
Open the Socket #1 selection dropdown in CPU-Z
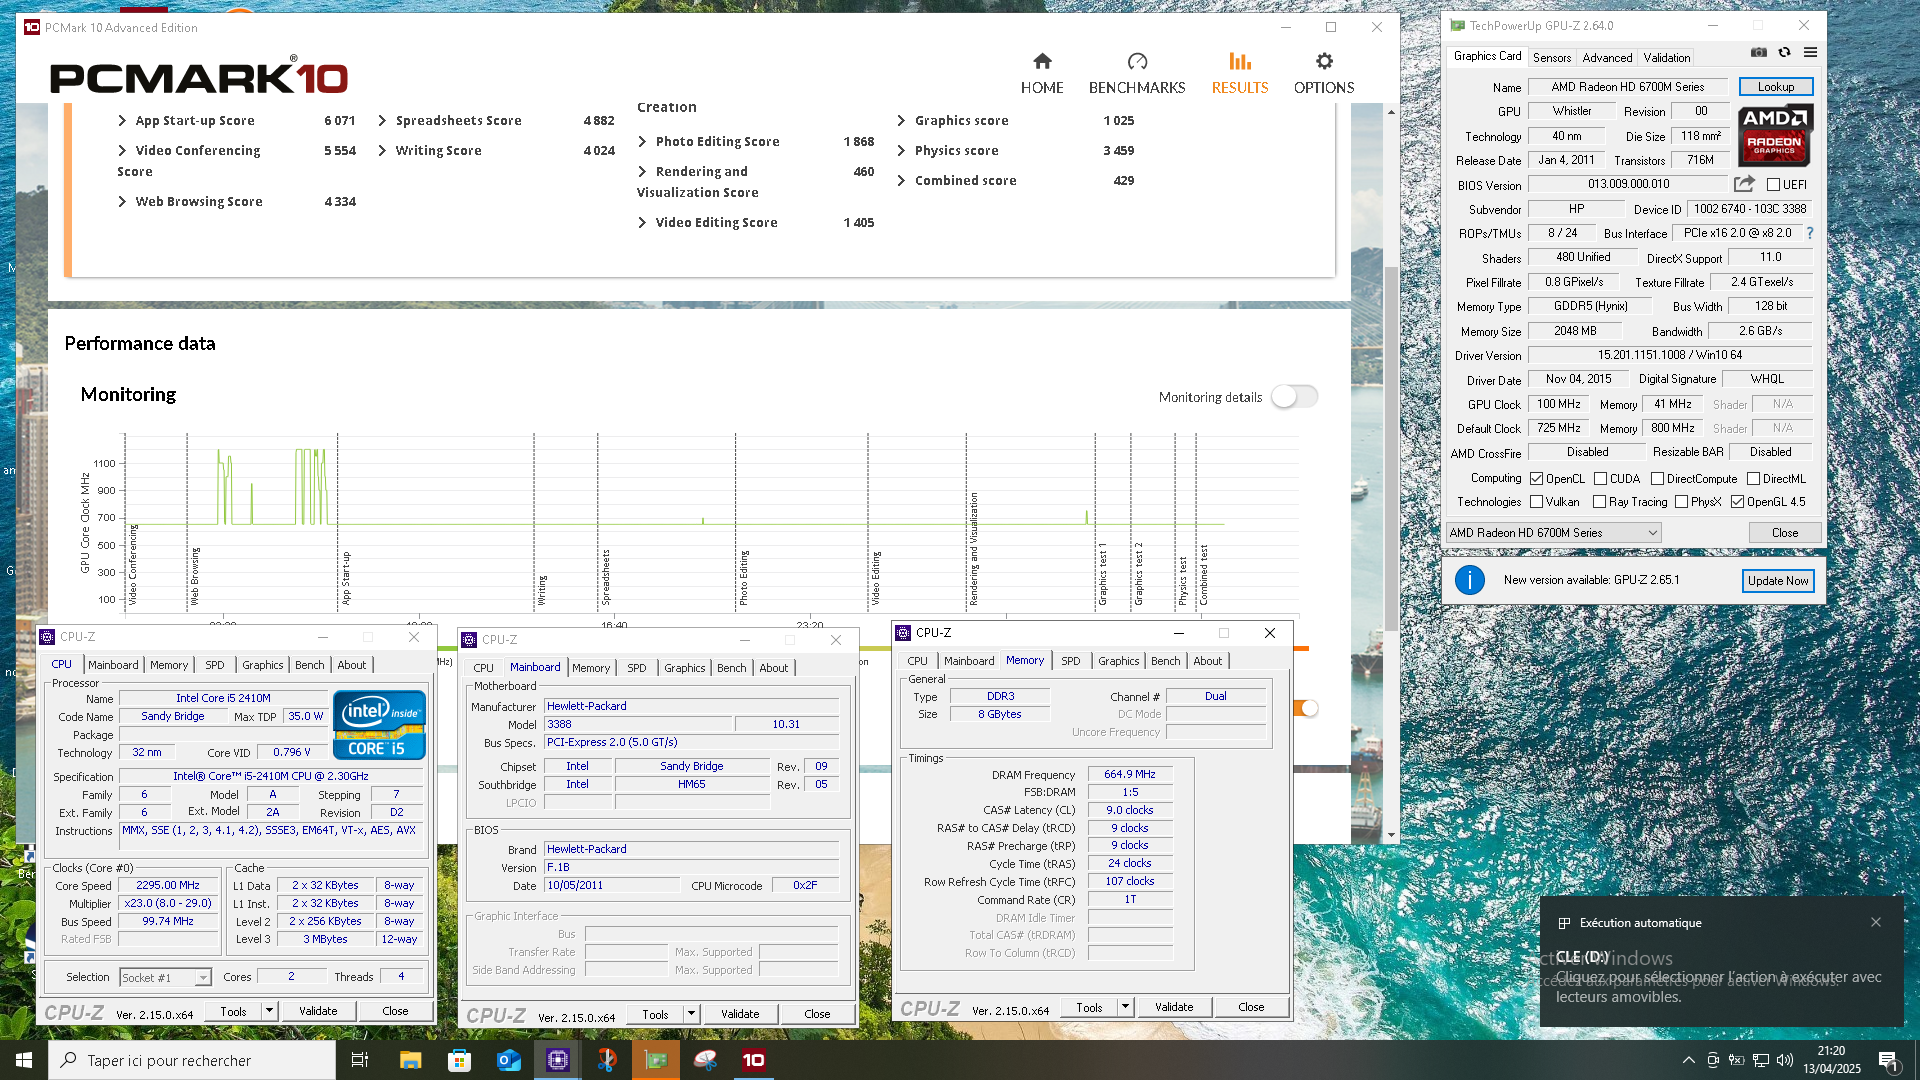[165, 977]
